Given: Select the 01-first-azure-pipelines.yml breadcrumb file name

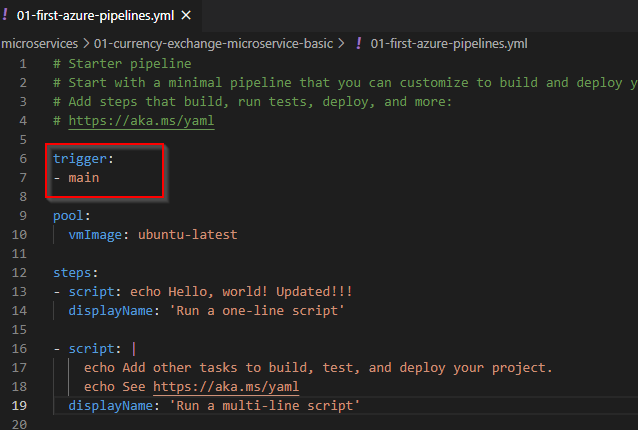Looking at the screenshot, I should pyautogui.click(x=449, y=44).
